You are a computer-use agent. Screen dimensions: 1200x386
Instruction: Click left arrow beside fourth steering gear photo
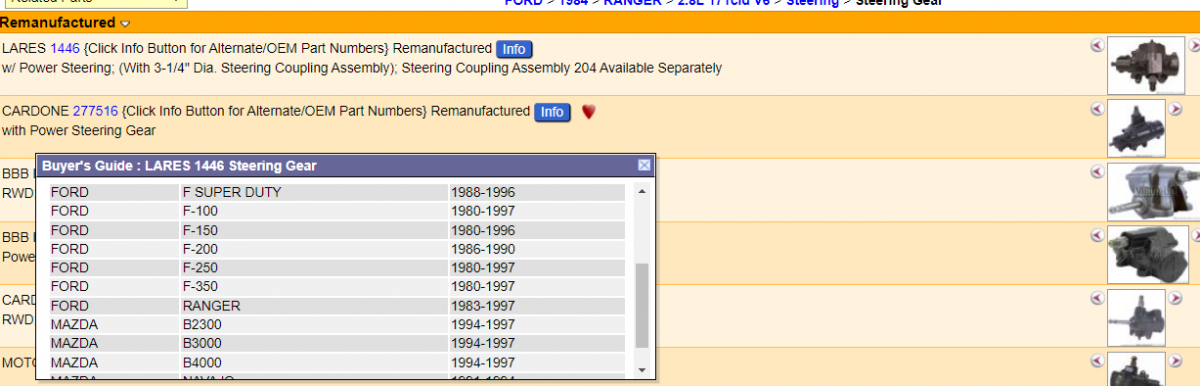tap(1097, 234)
